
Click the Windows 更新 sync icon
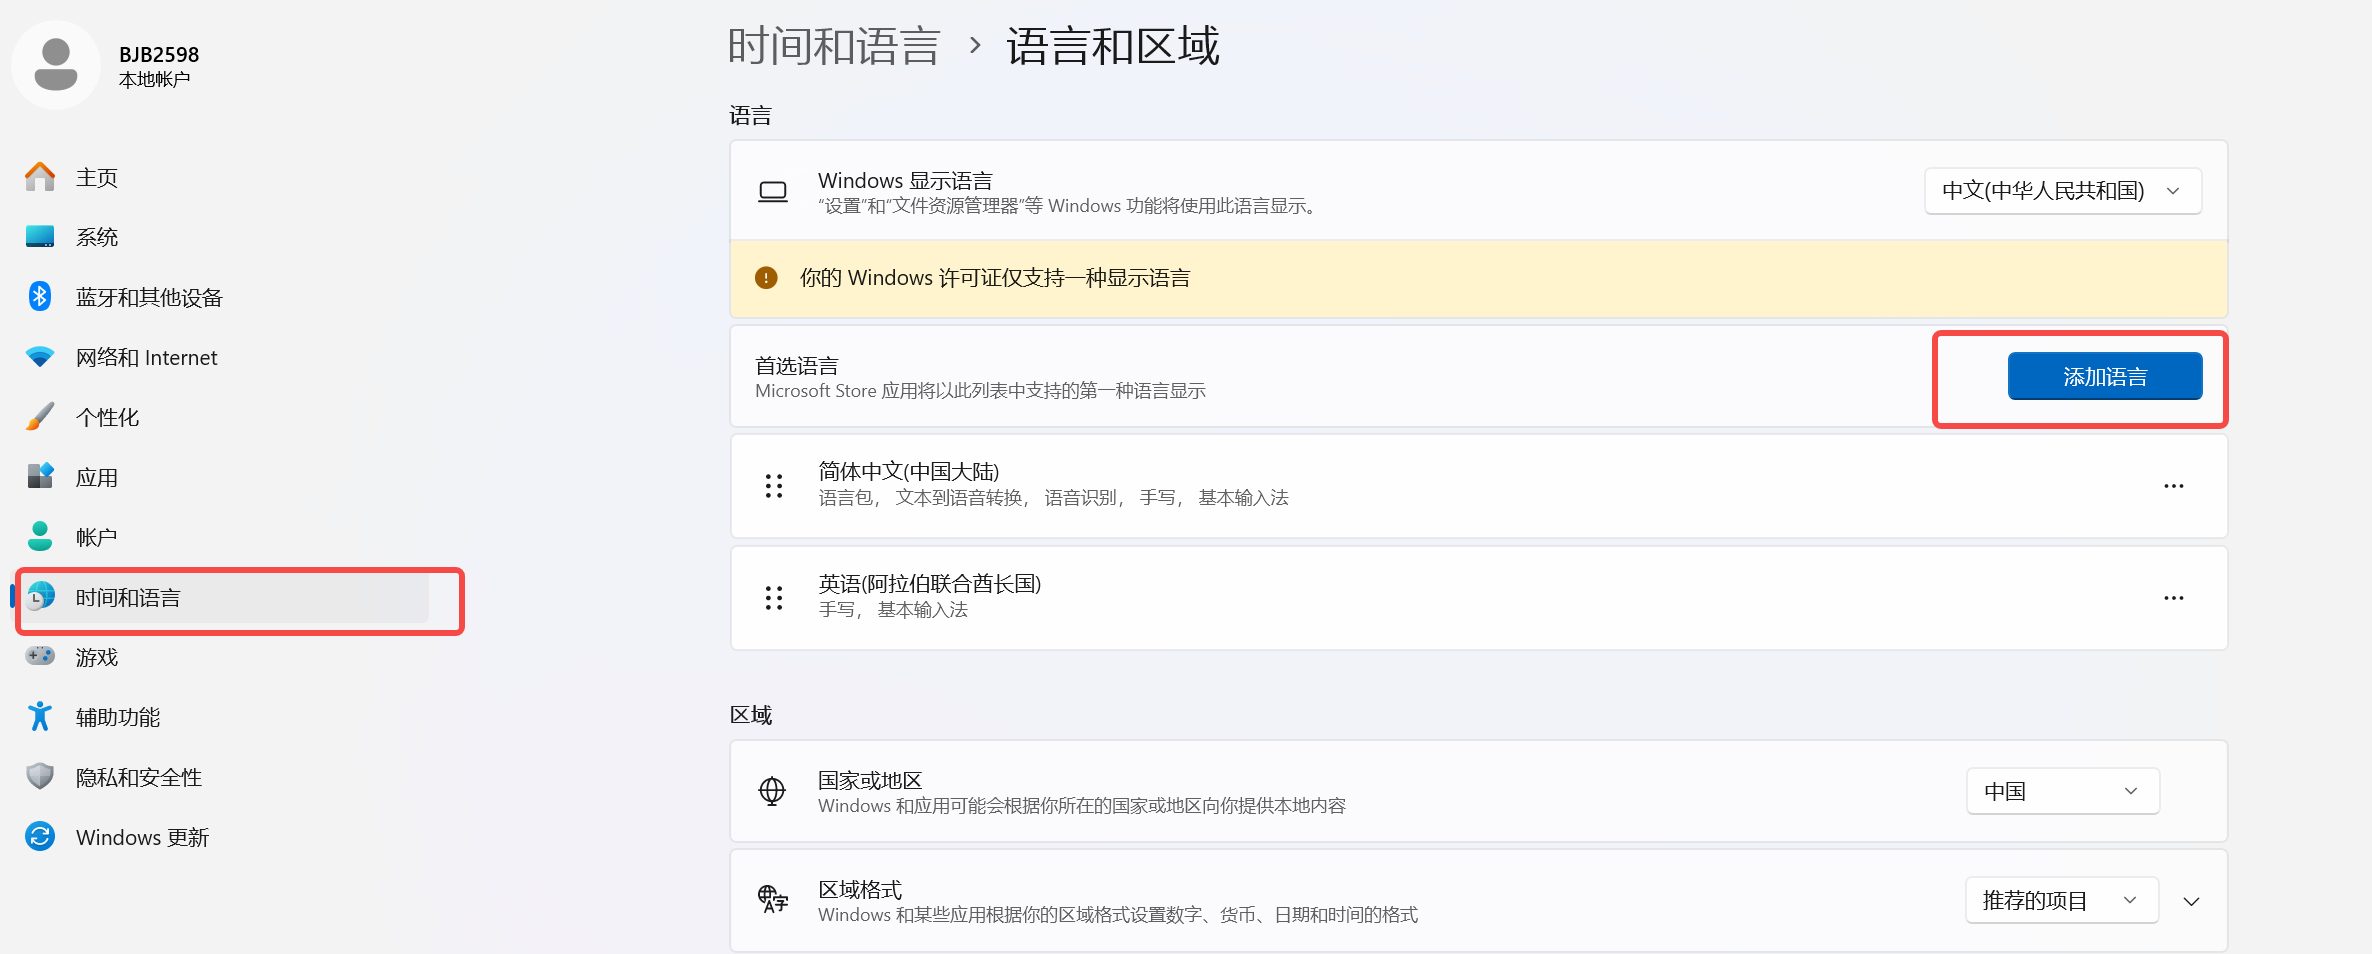40,837
